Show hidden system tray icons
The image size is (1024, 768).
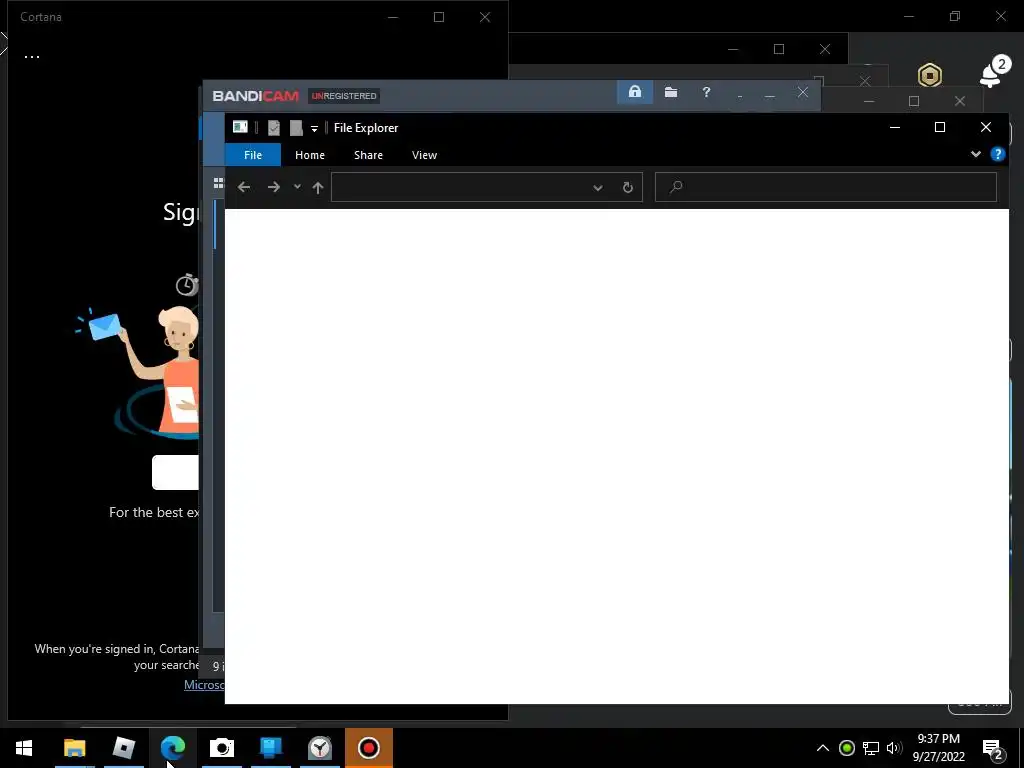point(823,748)
